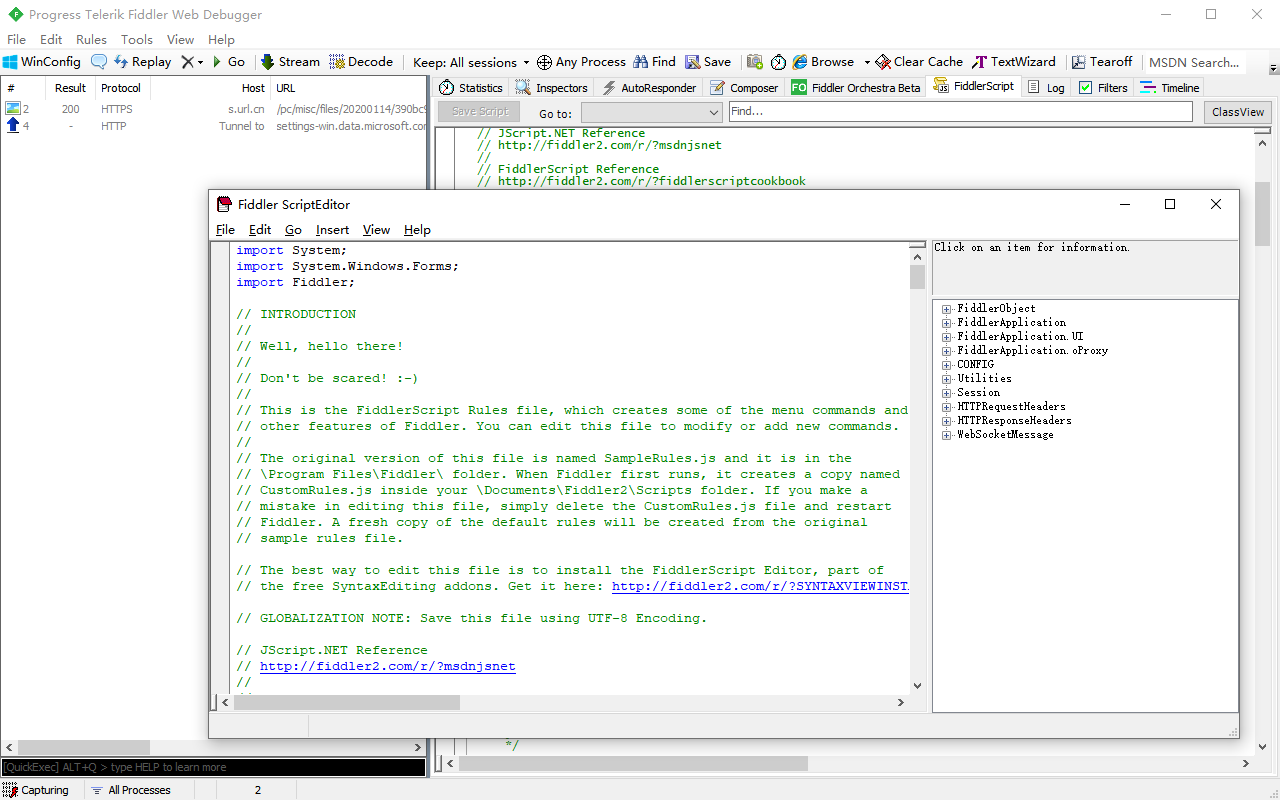Click the Remove sessions X icon

pos(187,62)
